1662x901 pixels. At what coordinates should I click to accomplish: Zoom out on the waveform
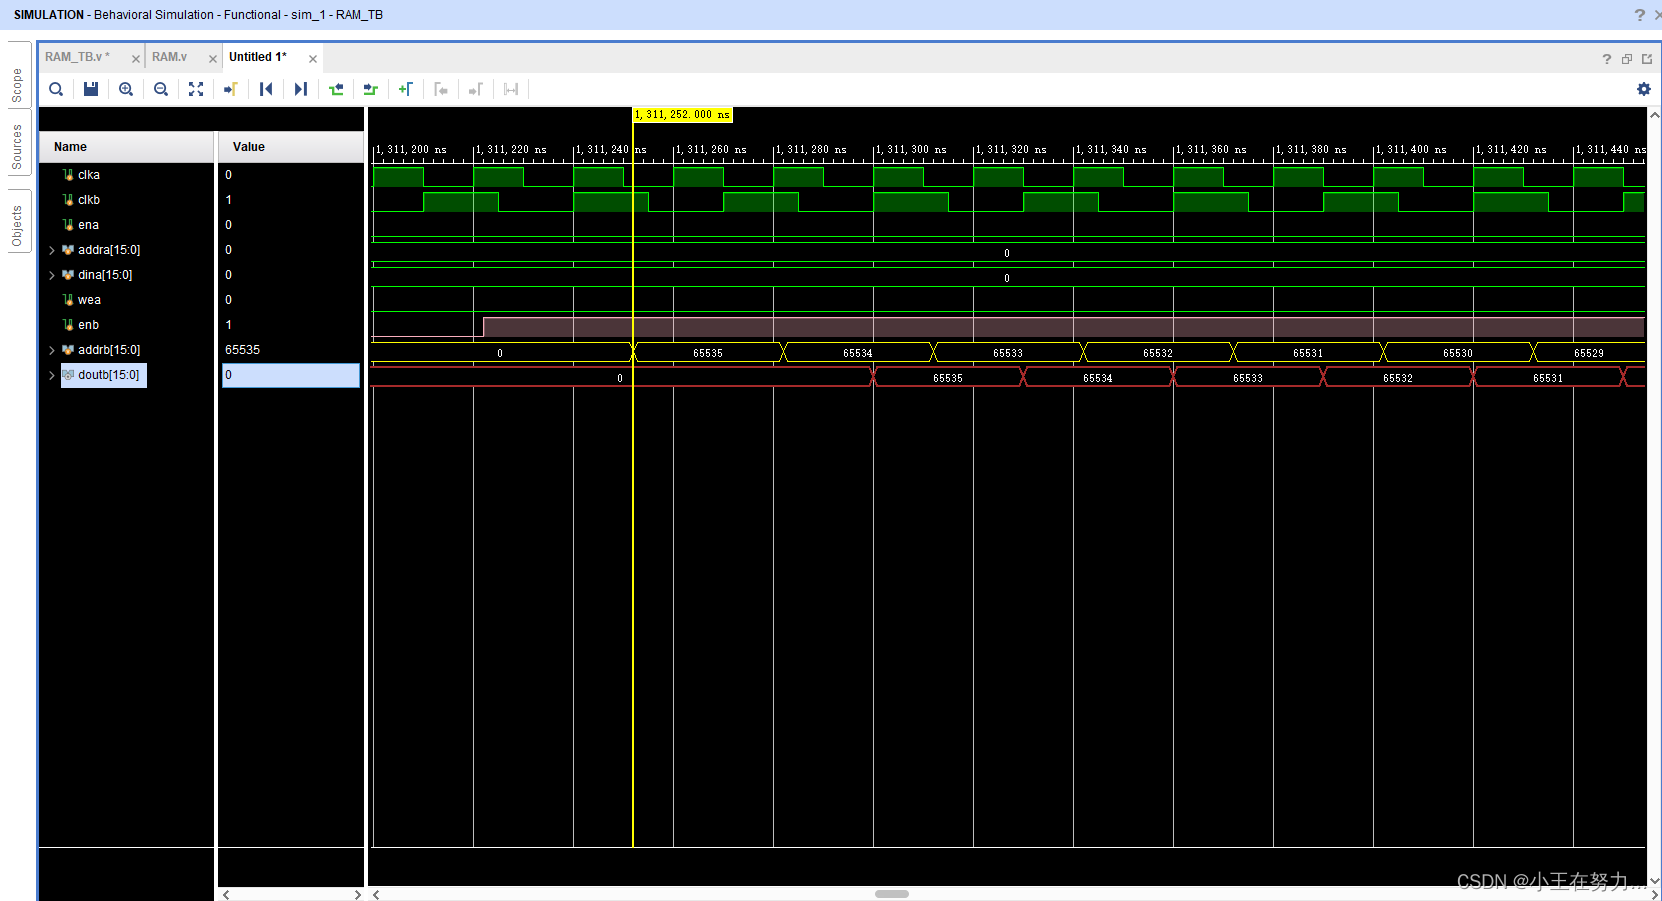tap(161, 89)
